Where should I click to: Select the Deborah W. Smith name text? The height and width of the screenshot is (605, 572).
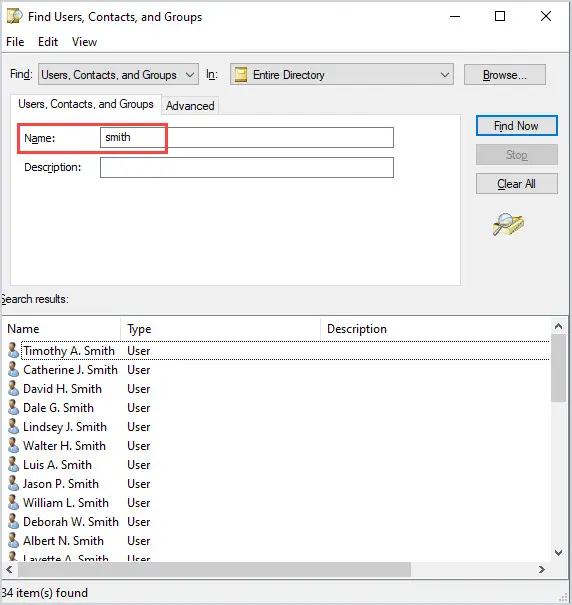(71, 522)
